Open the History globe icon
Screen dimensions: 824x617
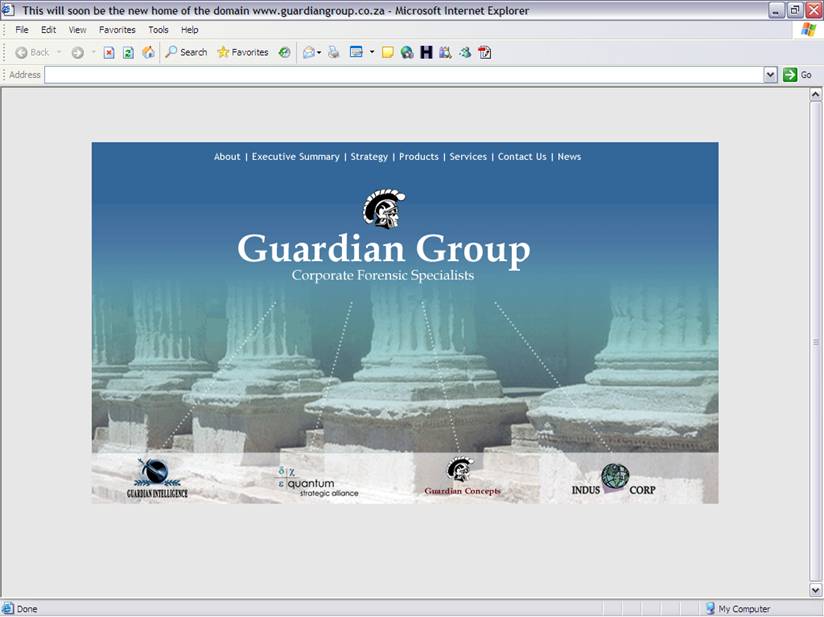[284, 52]
